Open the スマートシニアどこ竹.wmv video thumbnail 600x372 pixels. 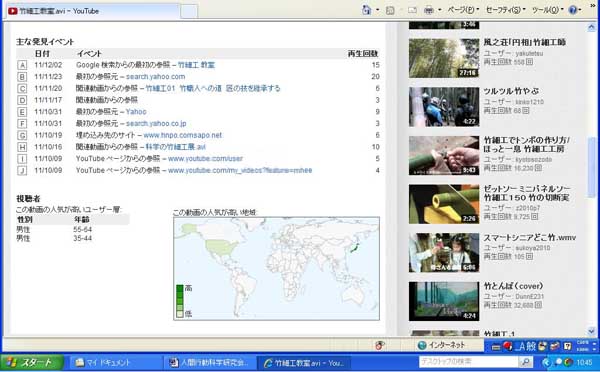[444, 253]
